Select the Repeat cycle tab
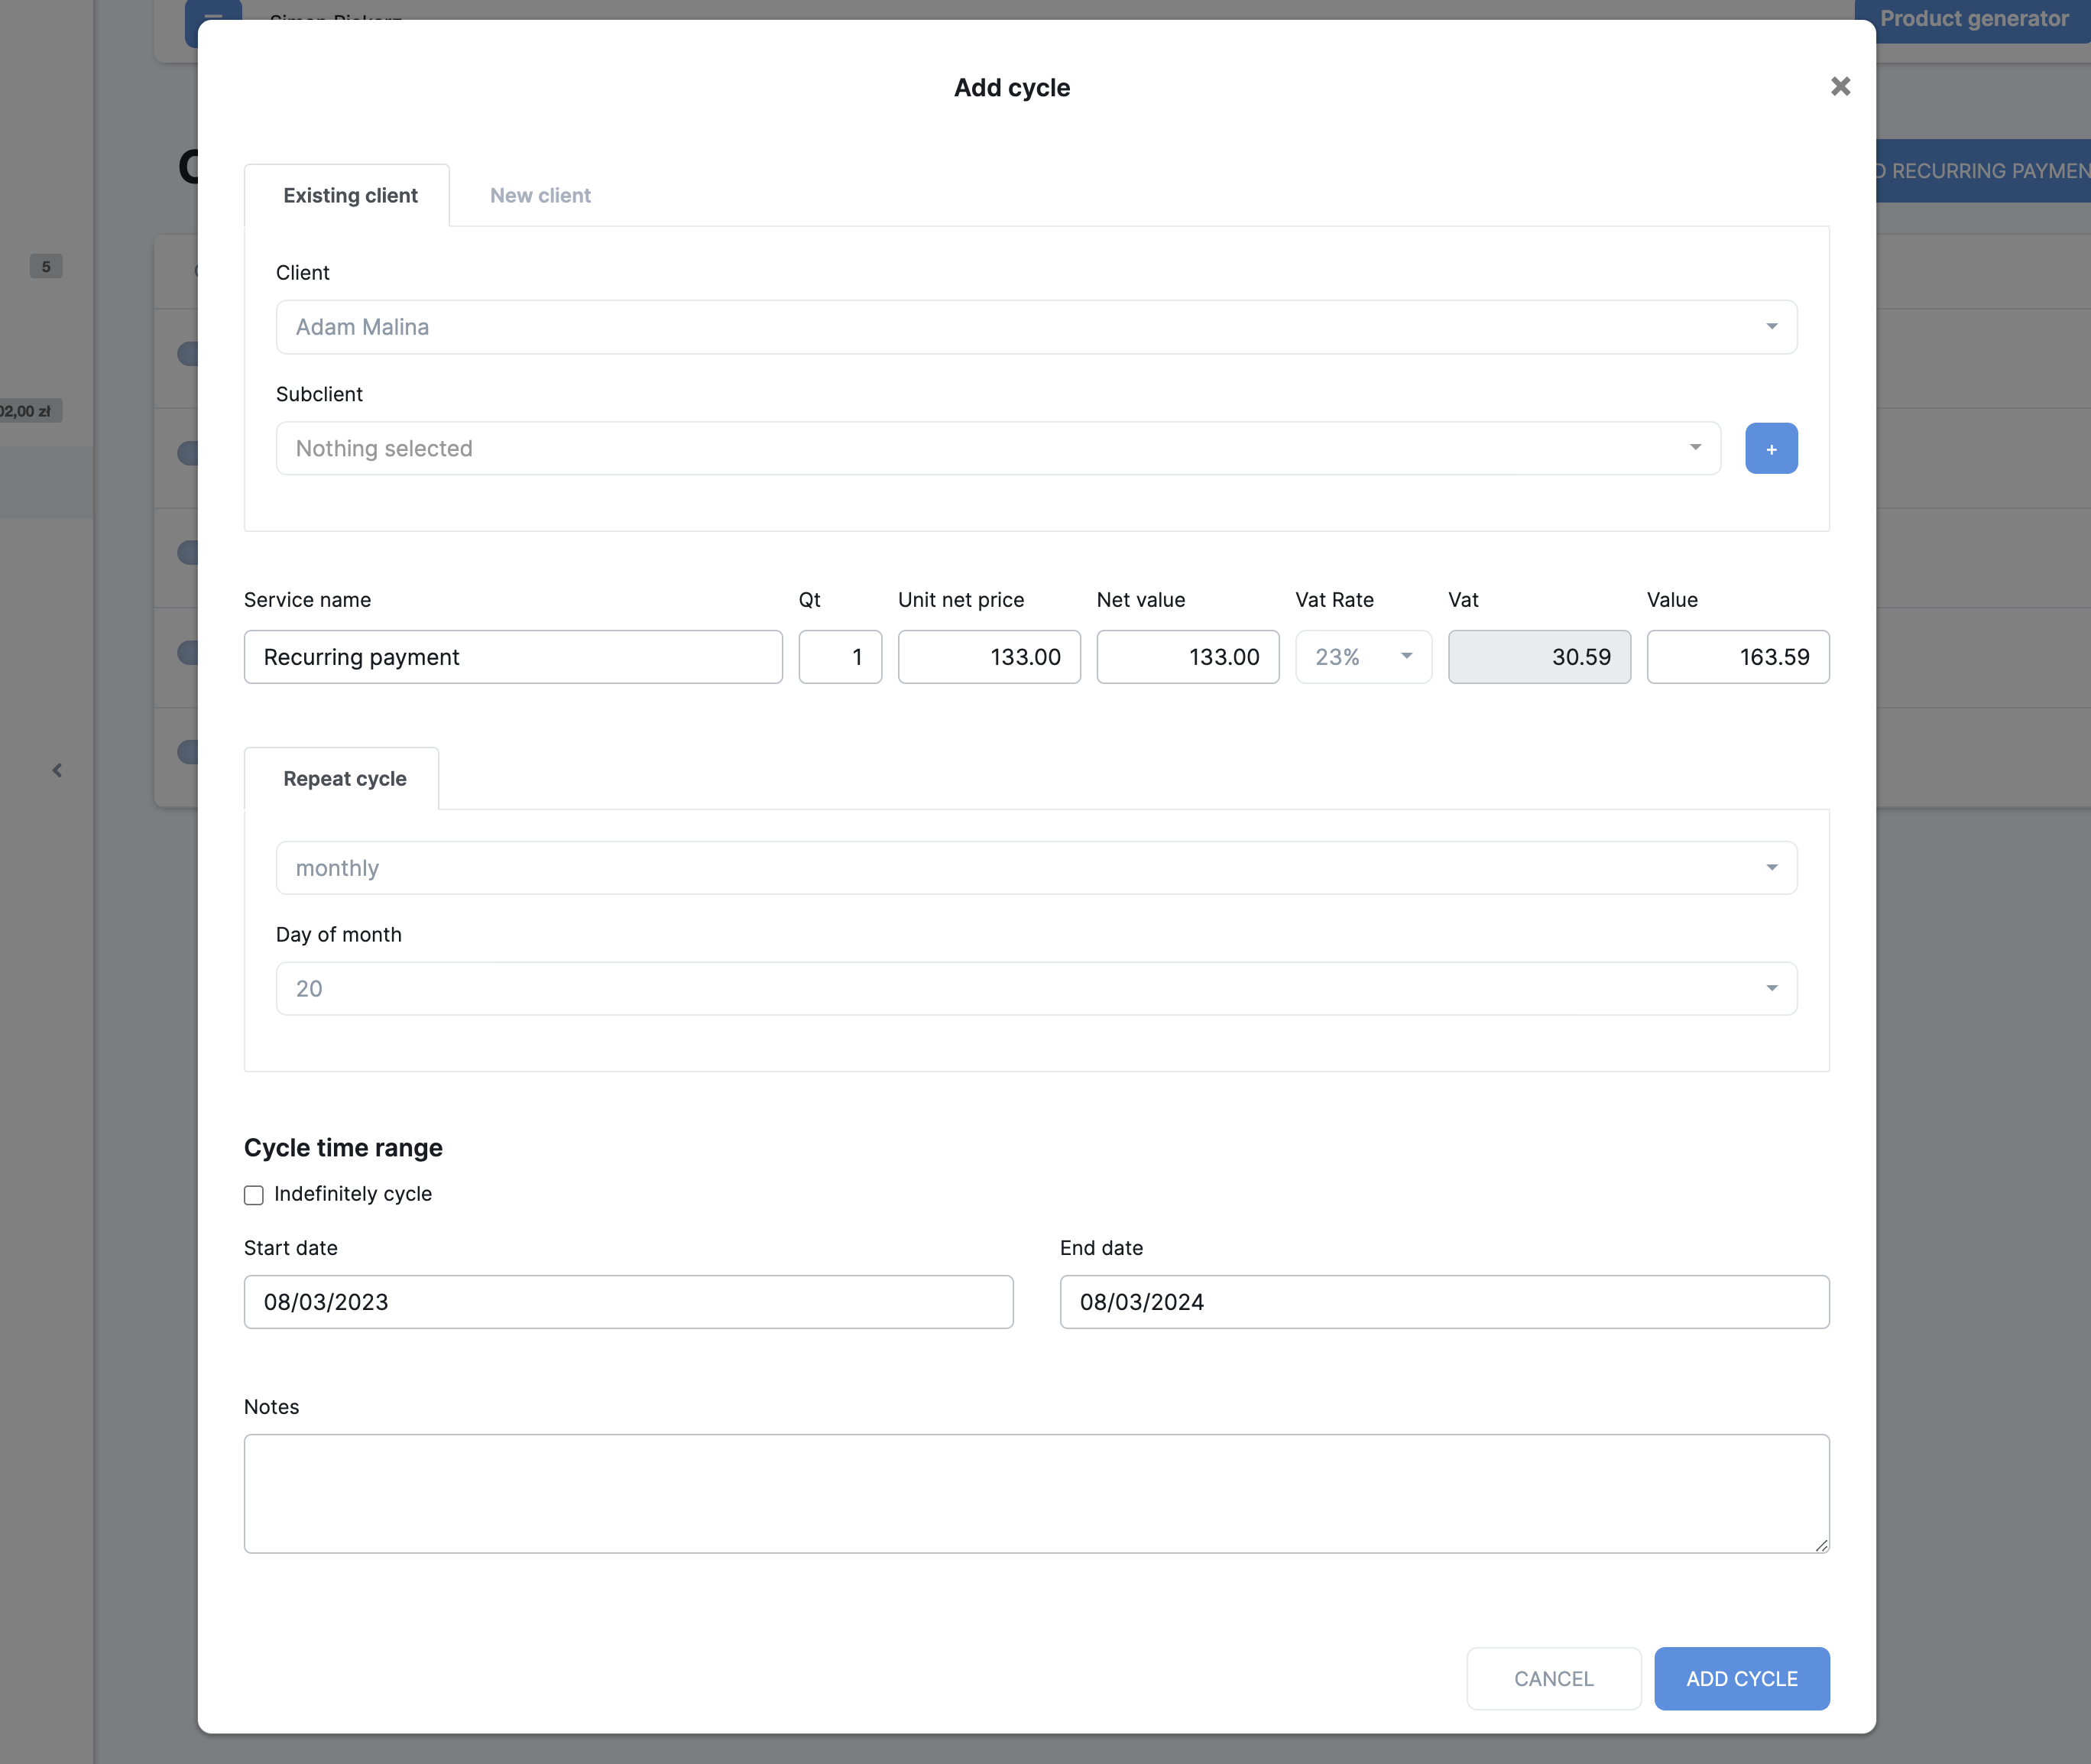This screenshot has height=1764, width=2091. [344, 779]
